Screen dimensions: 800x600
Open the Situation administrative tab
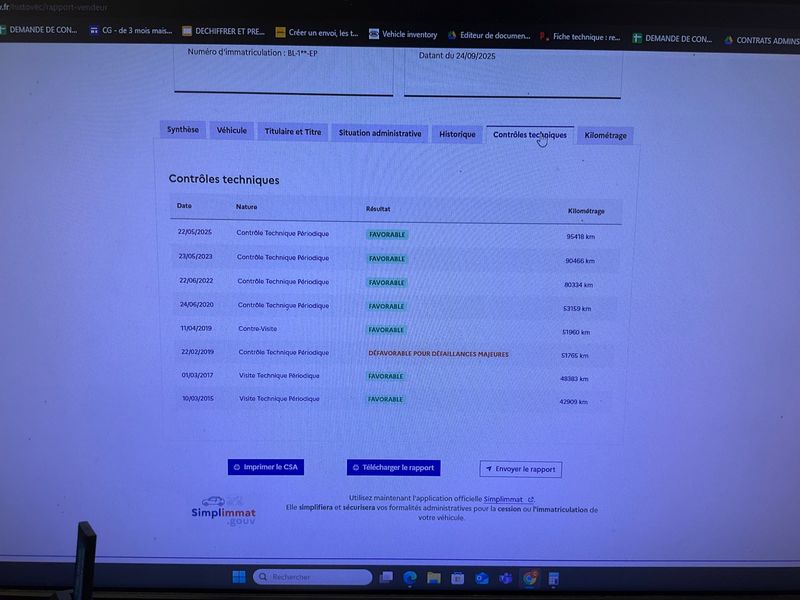(380, 133)
